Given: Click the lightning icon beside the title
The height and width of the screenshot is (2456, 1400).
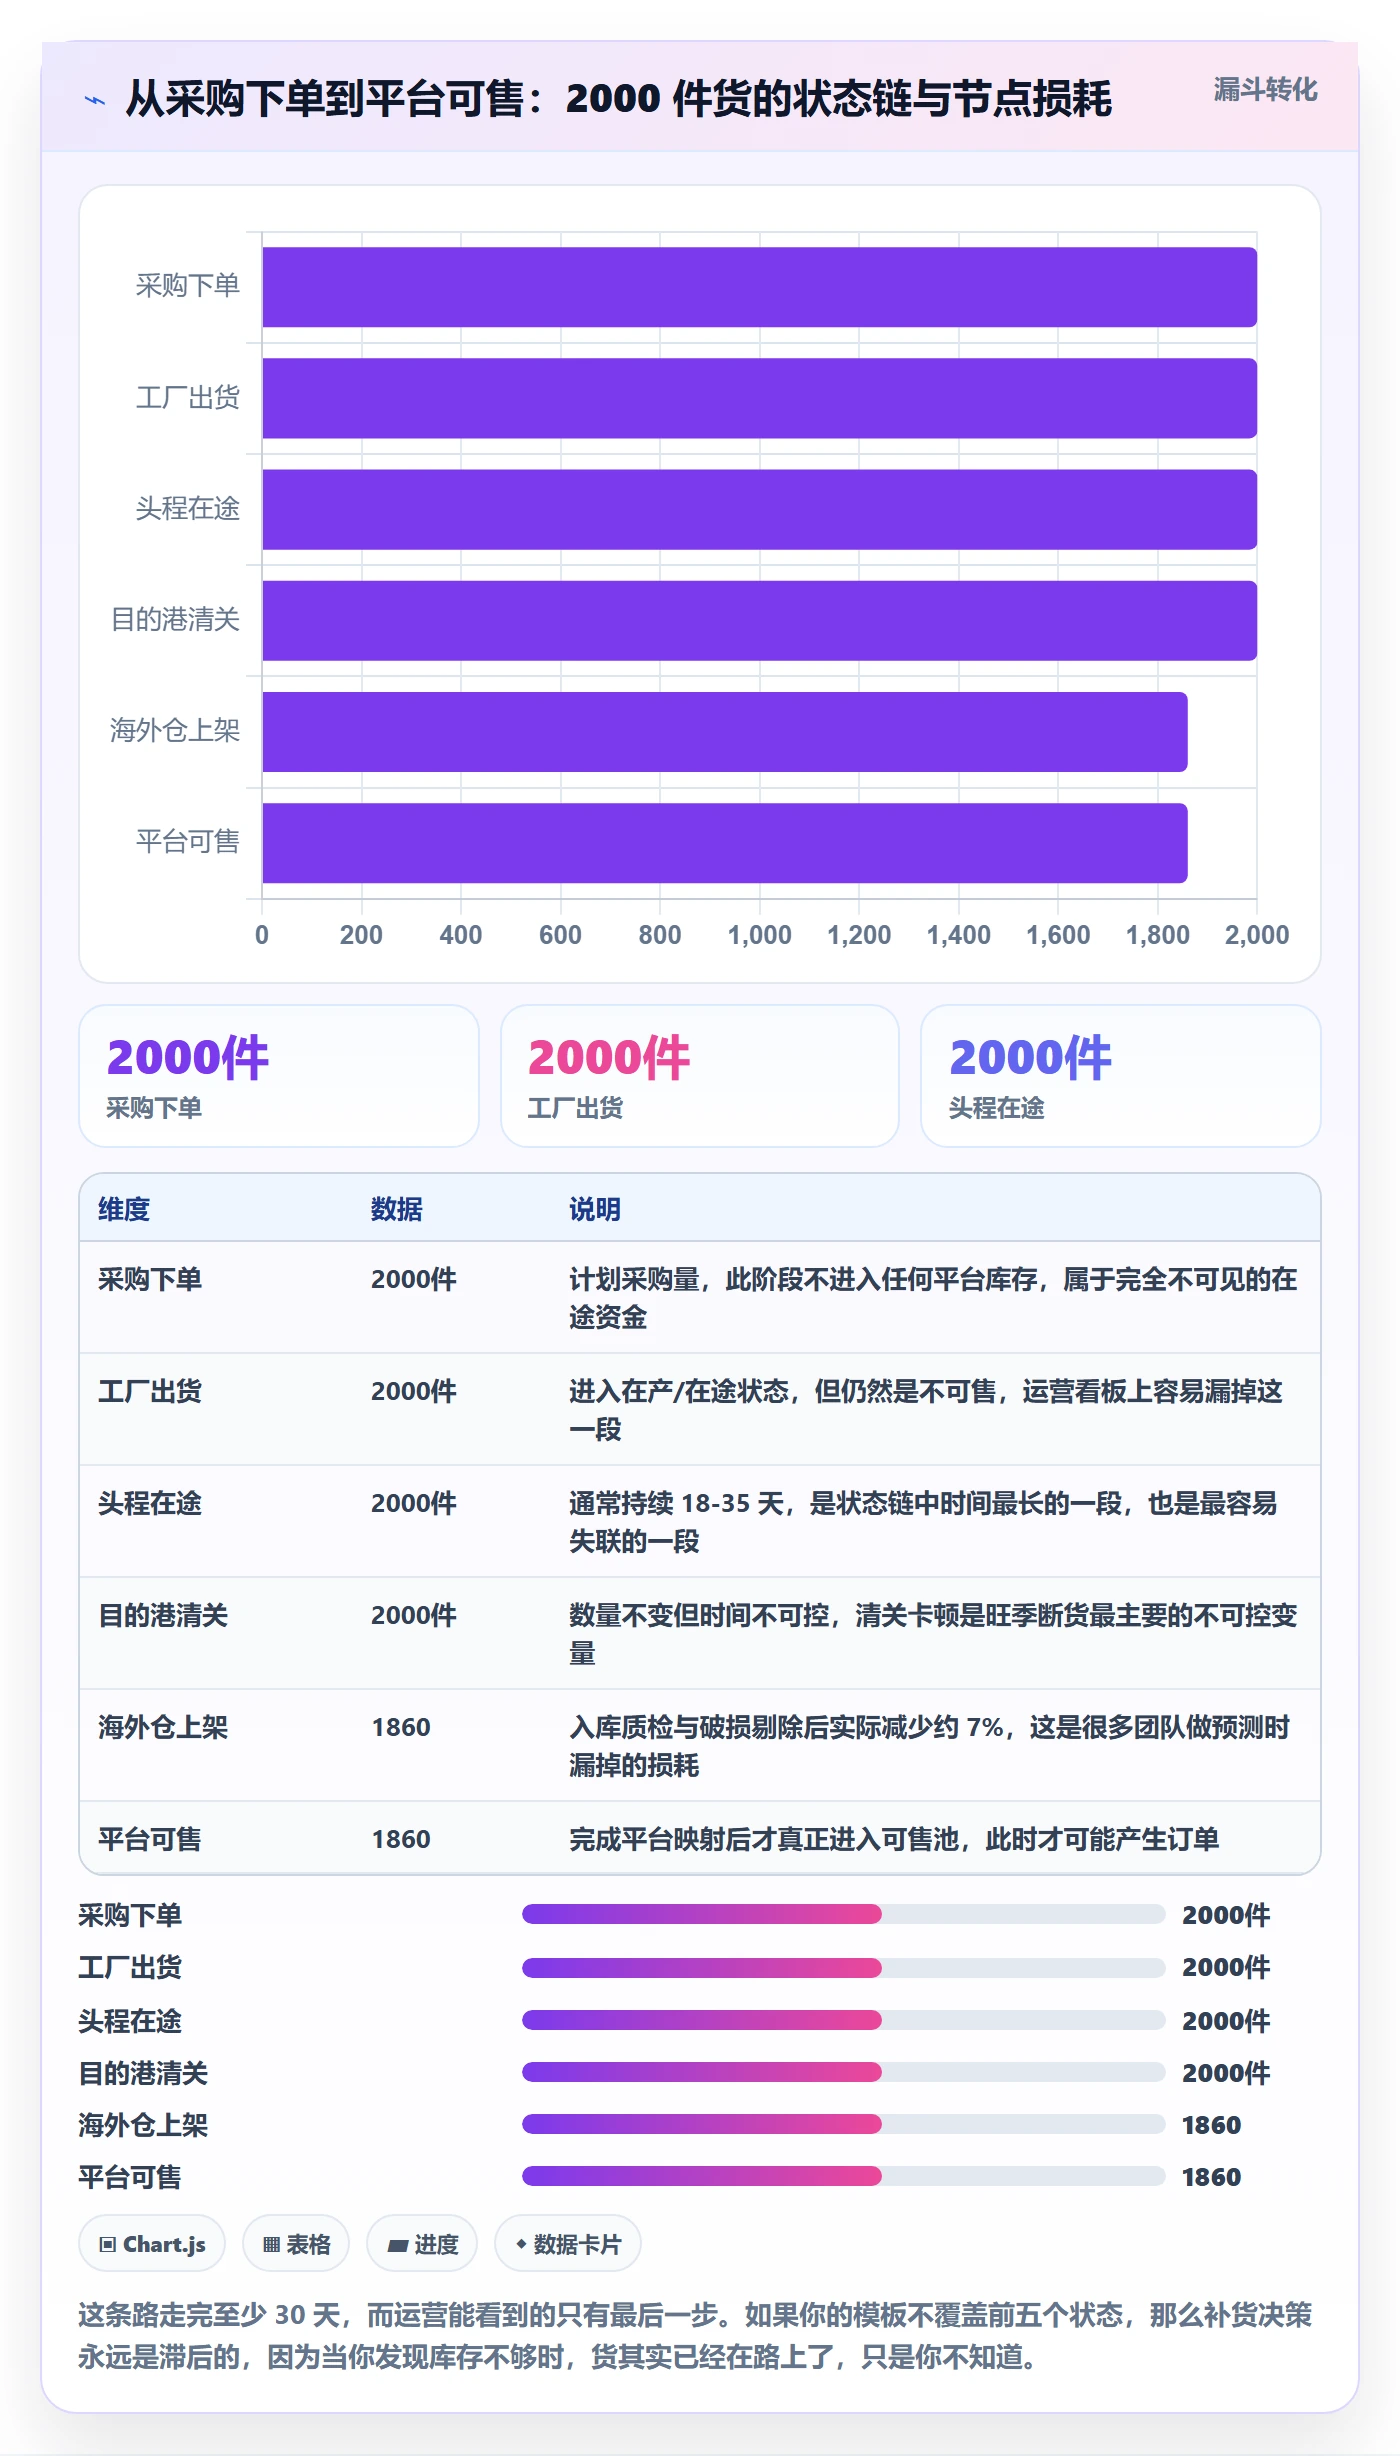Looking at the screenshot, I should pyautogui.click(x=95, y=100).
